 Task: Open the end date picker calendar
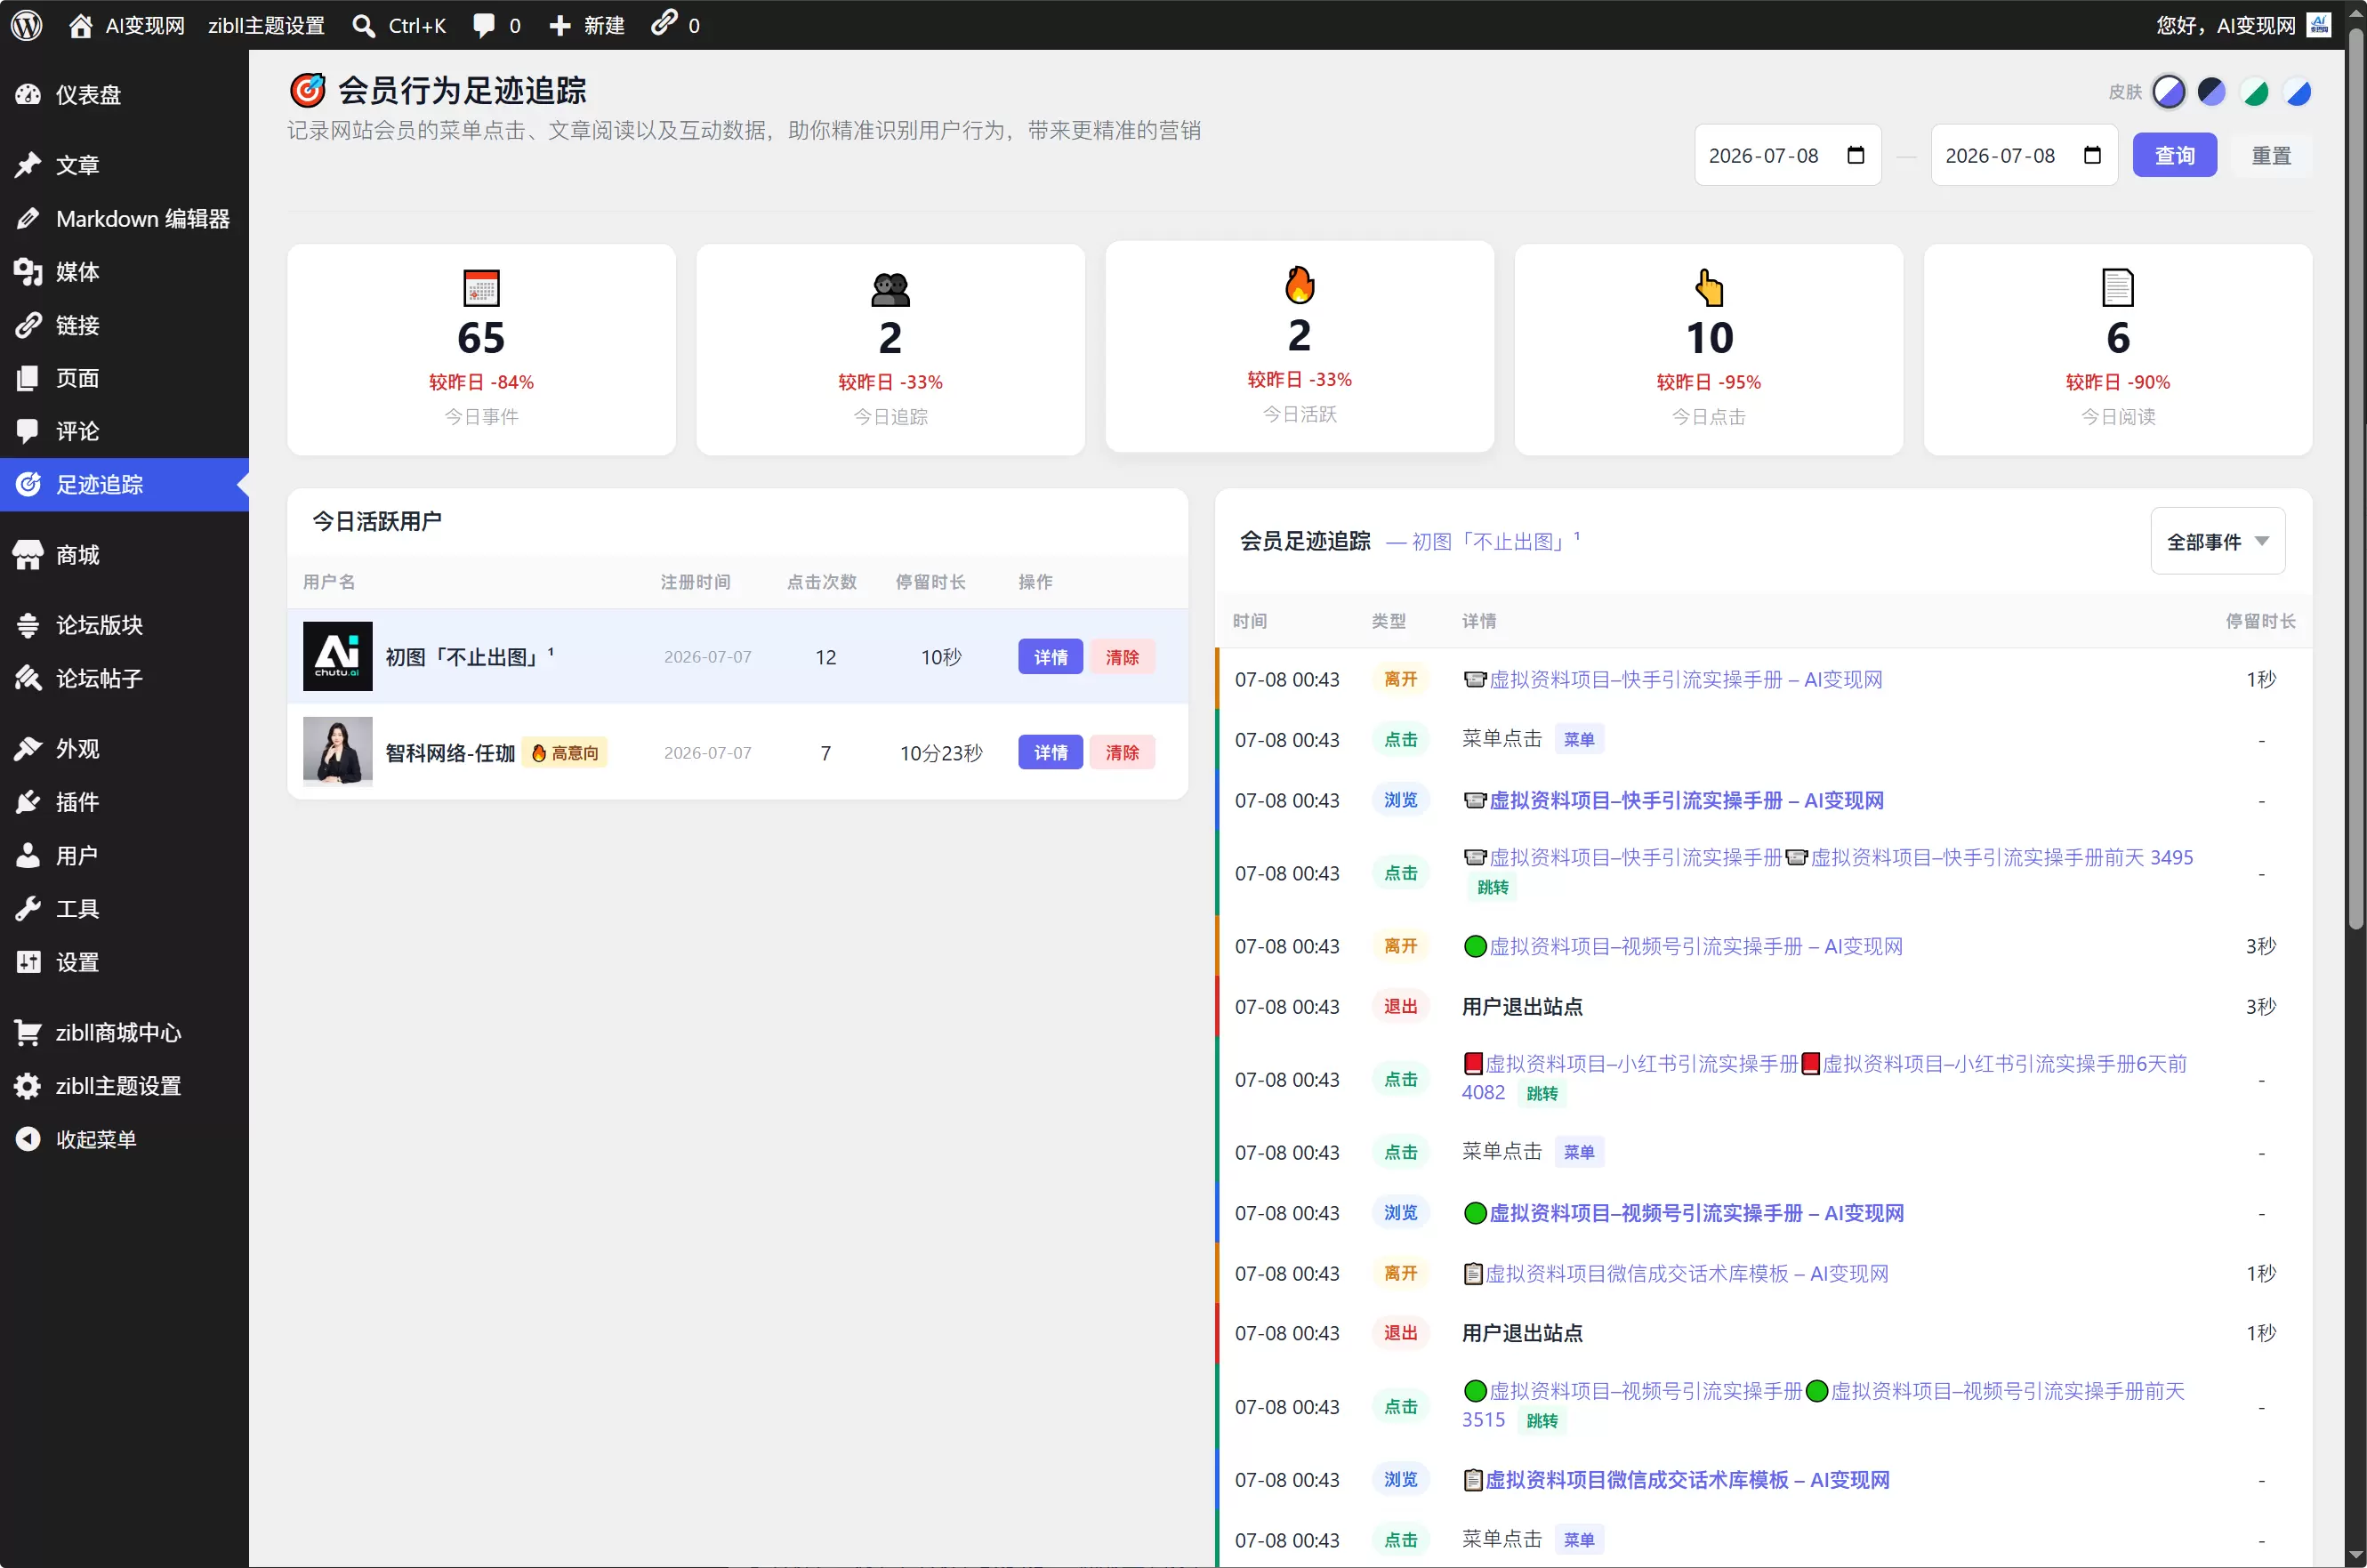pos(2092,155)
